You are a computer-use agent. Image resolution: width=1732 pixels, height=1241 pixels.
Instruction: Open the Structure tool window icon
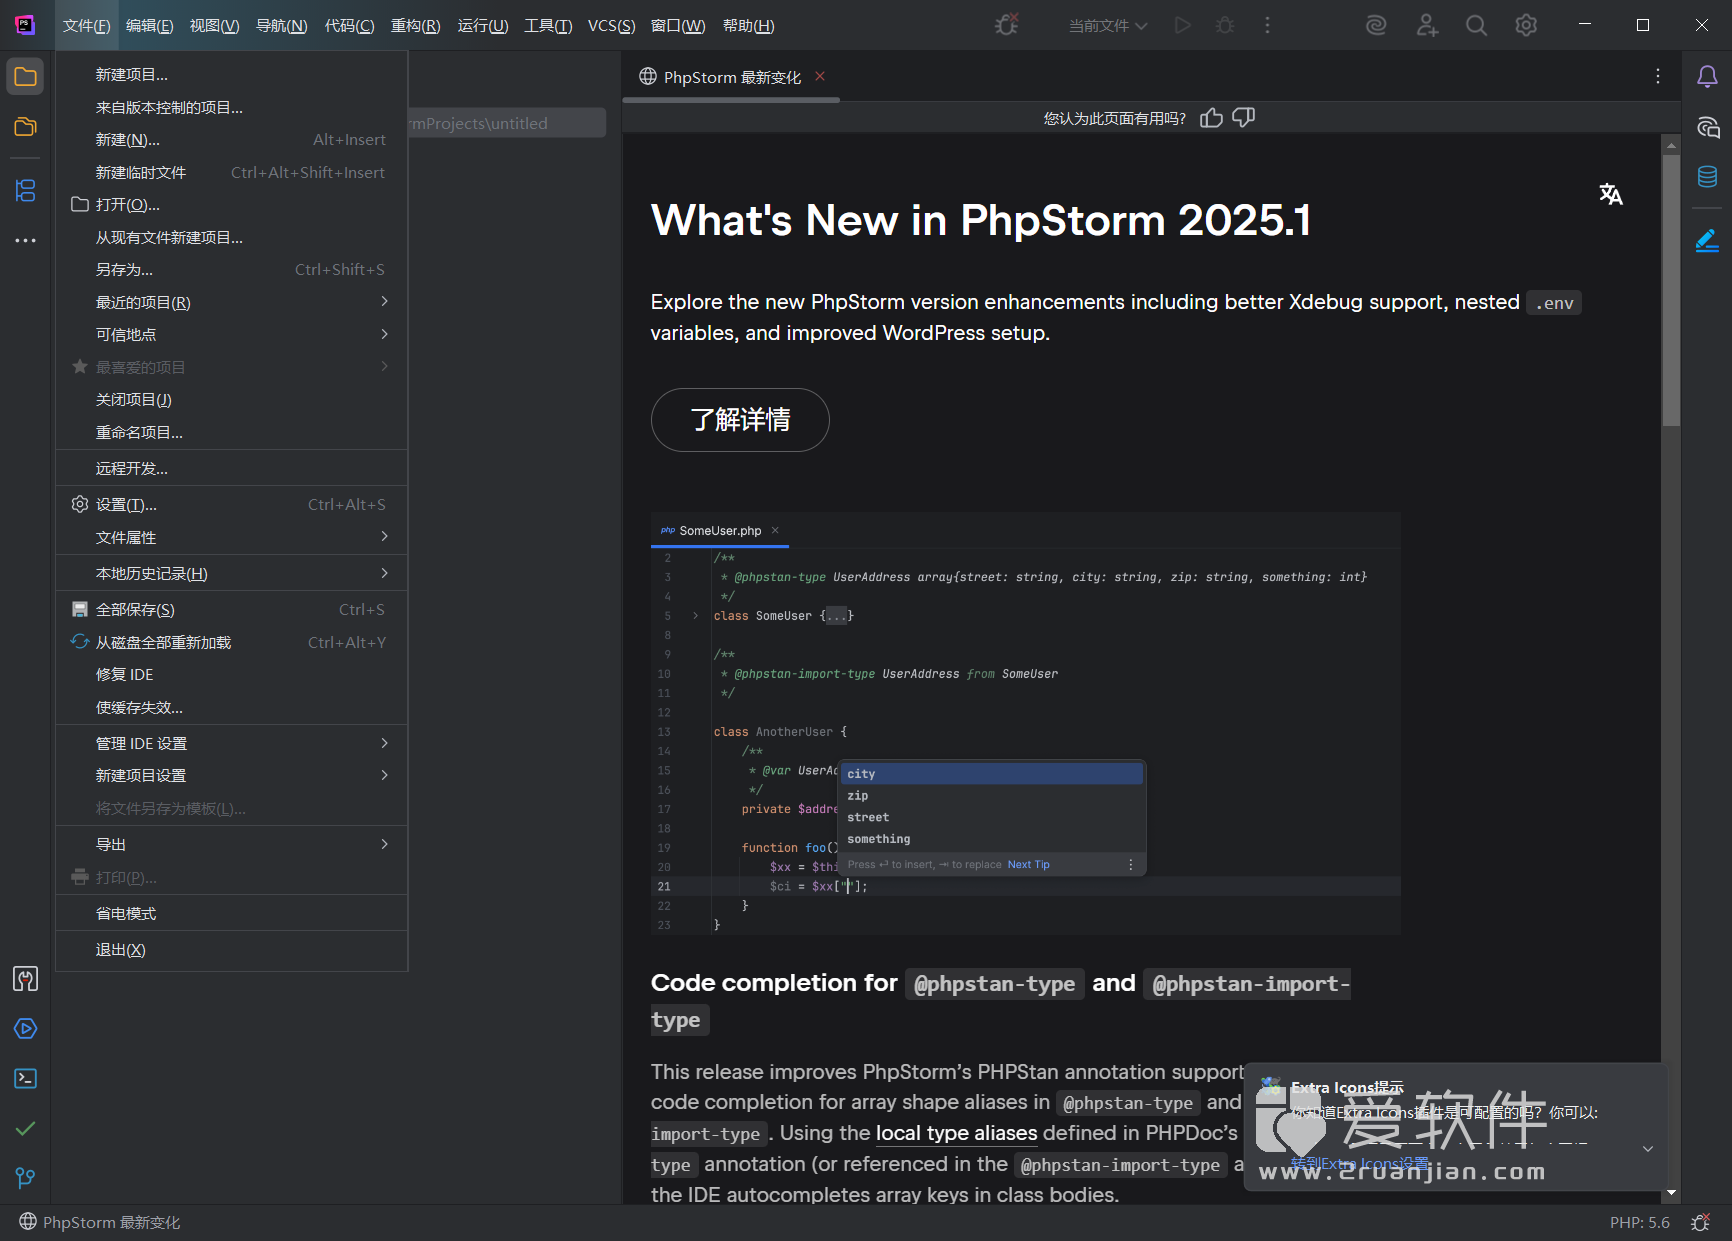tap(25, 190)
